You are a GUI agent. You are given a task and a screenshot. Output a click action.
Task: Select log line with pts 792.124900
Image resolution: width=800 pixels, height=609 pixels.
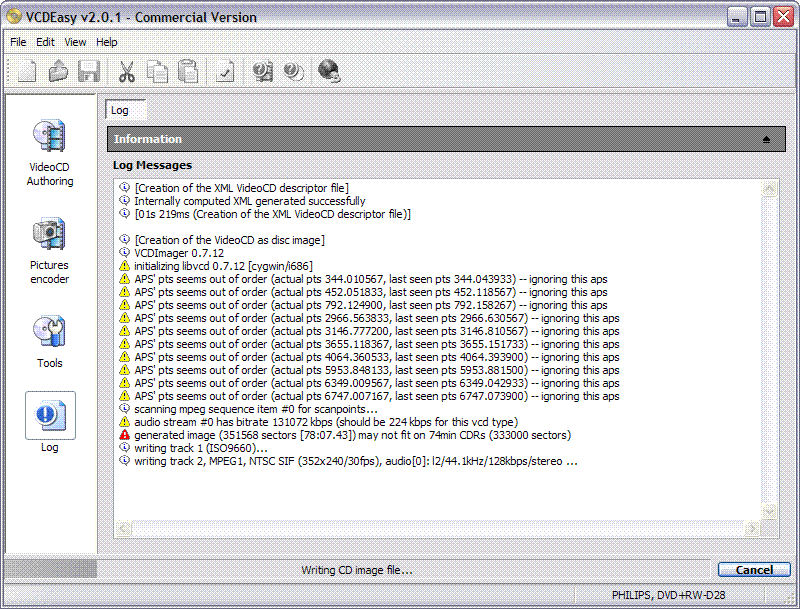tap(370, 305)
